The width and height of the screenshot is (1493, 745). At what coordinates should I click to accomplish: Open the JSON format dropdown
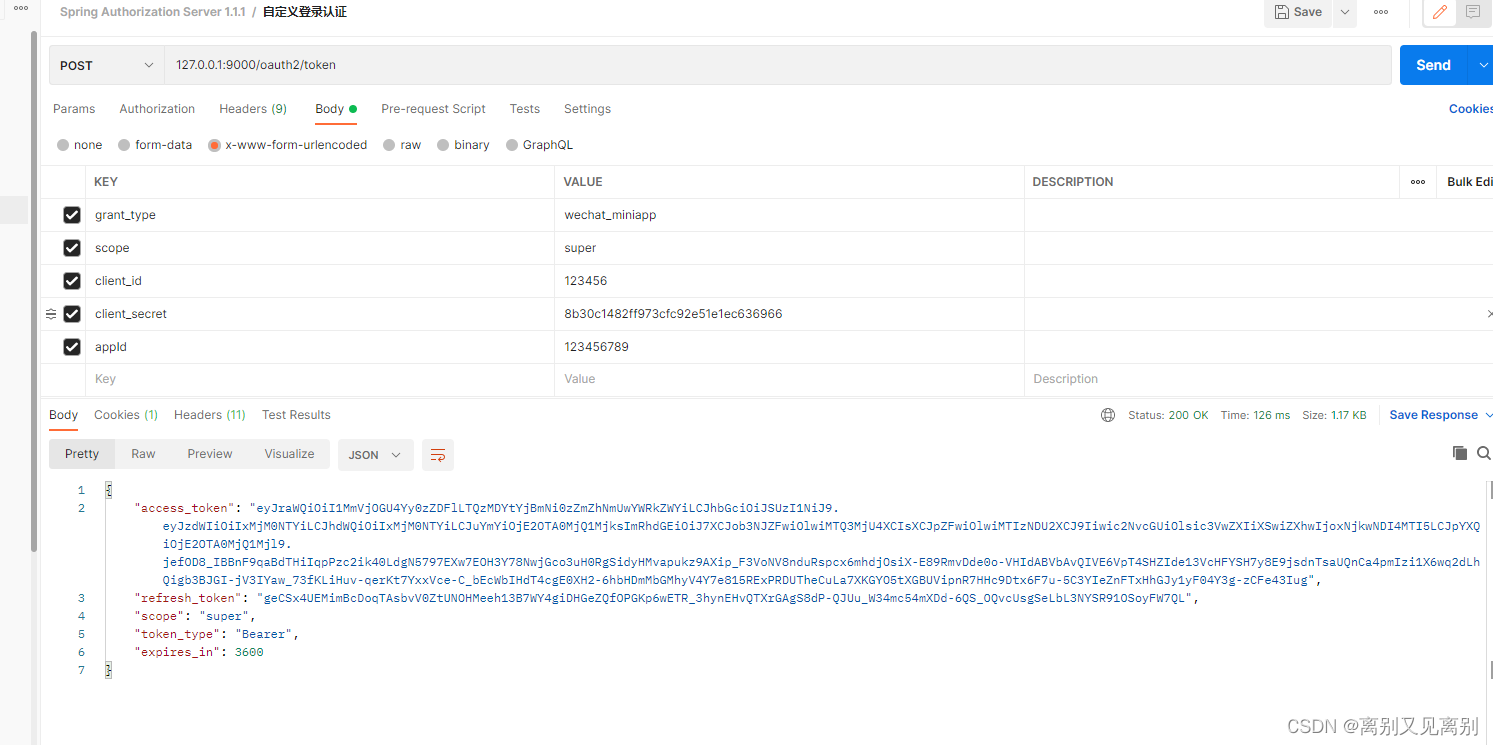point(375,455)
